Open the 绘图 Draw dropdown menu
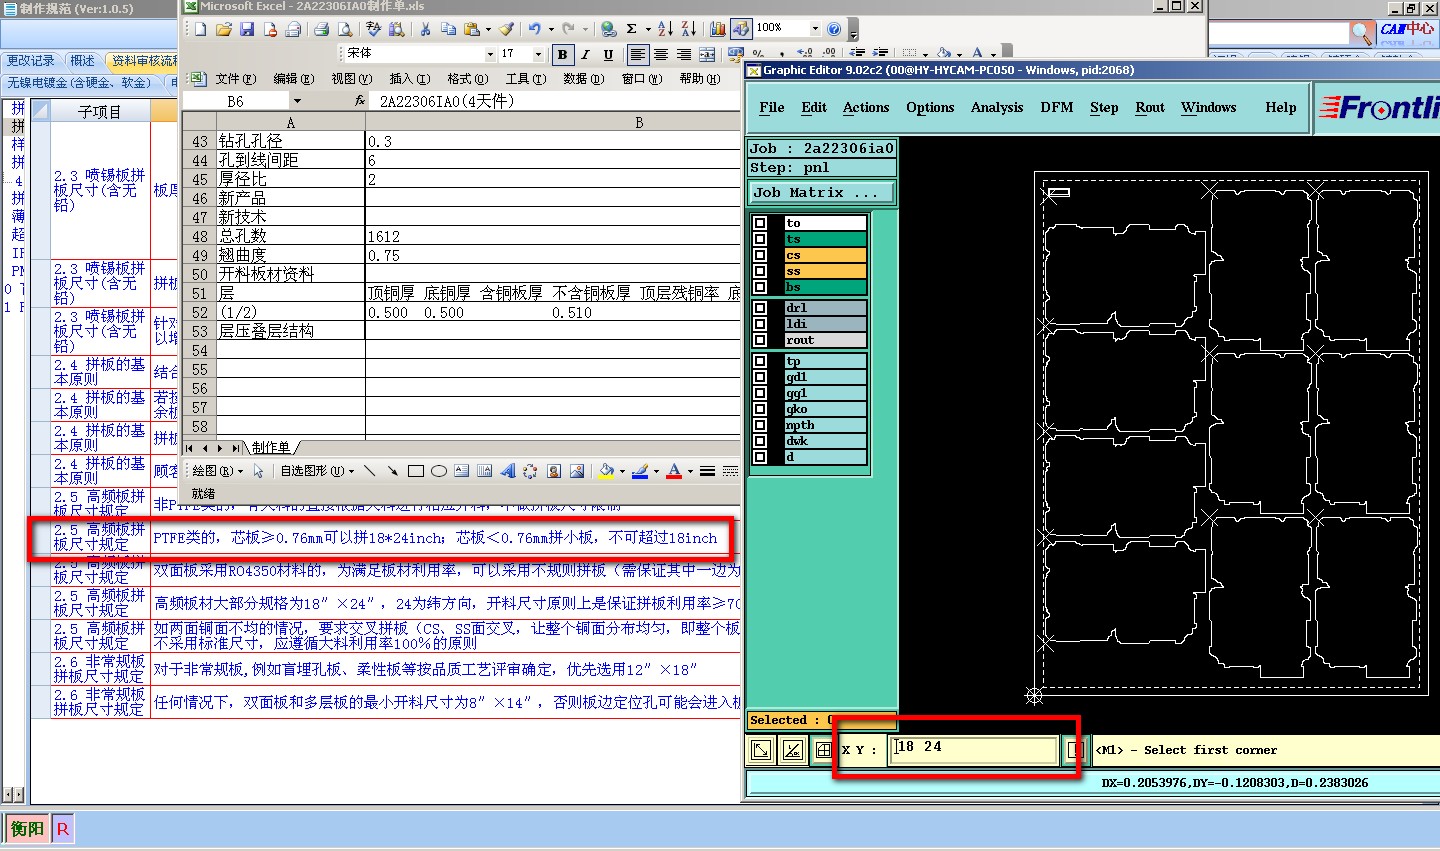This screenshot has height=851, width=1440. [x=217, y=471]
